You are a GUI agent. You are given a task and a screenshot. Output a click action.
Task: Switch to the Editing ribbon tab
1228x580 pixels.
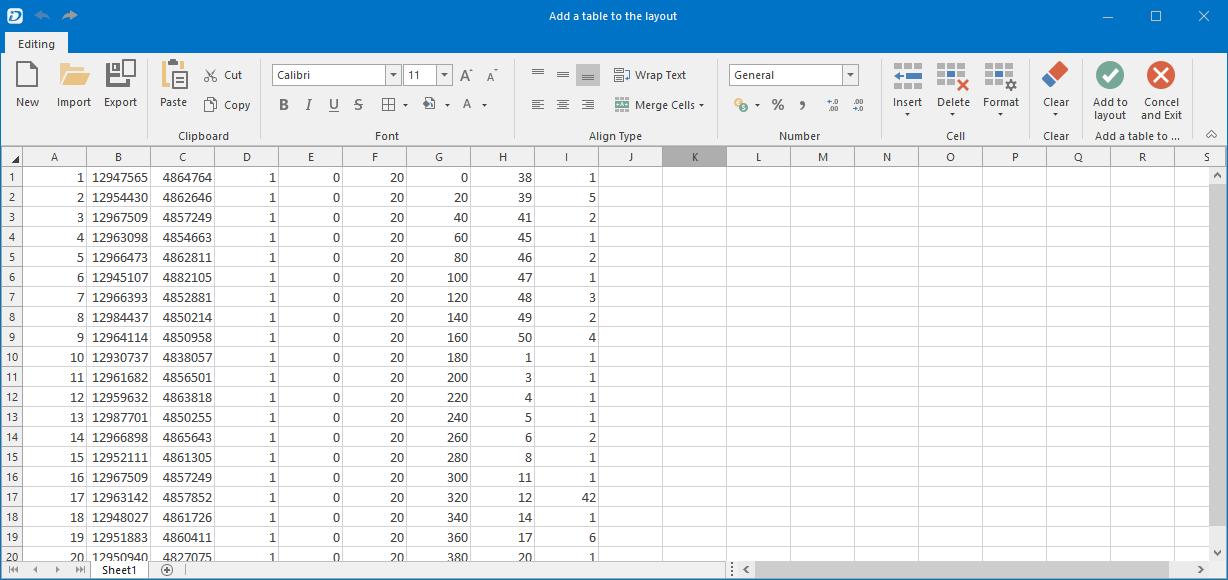click(x=36, y=44)
